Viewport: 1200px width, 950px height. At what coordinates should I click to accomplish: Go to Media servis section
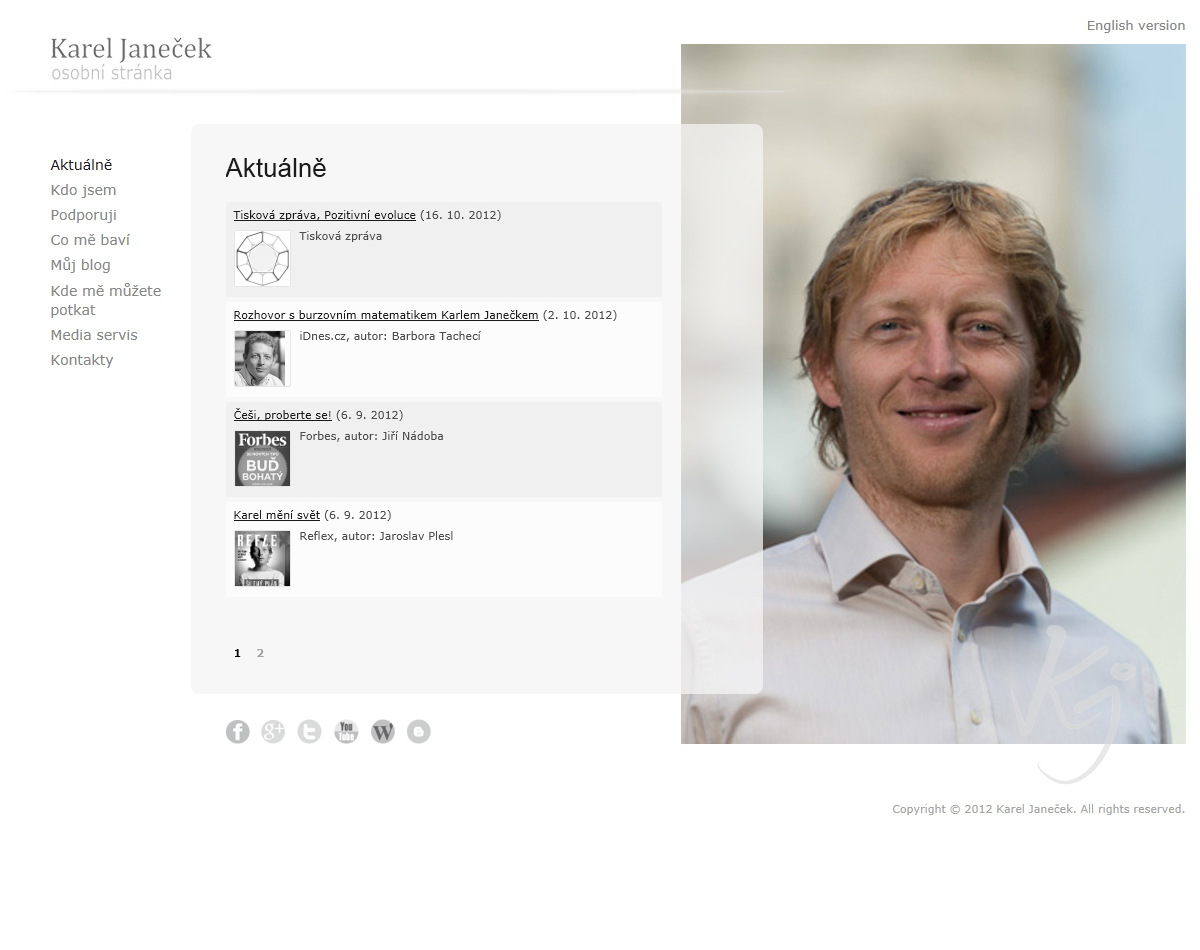point(94,335)
